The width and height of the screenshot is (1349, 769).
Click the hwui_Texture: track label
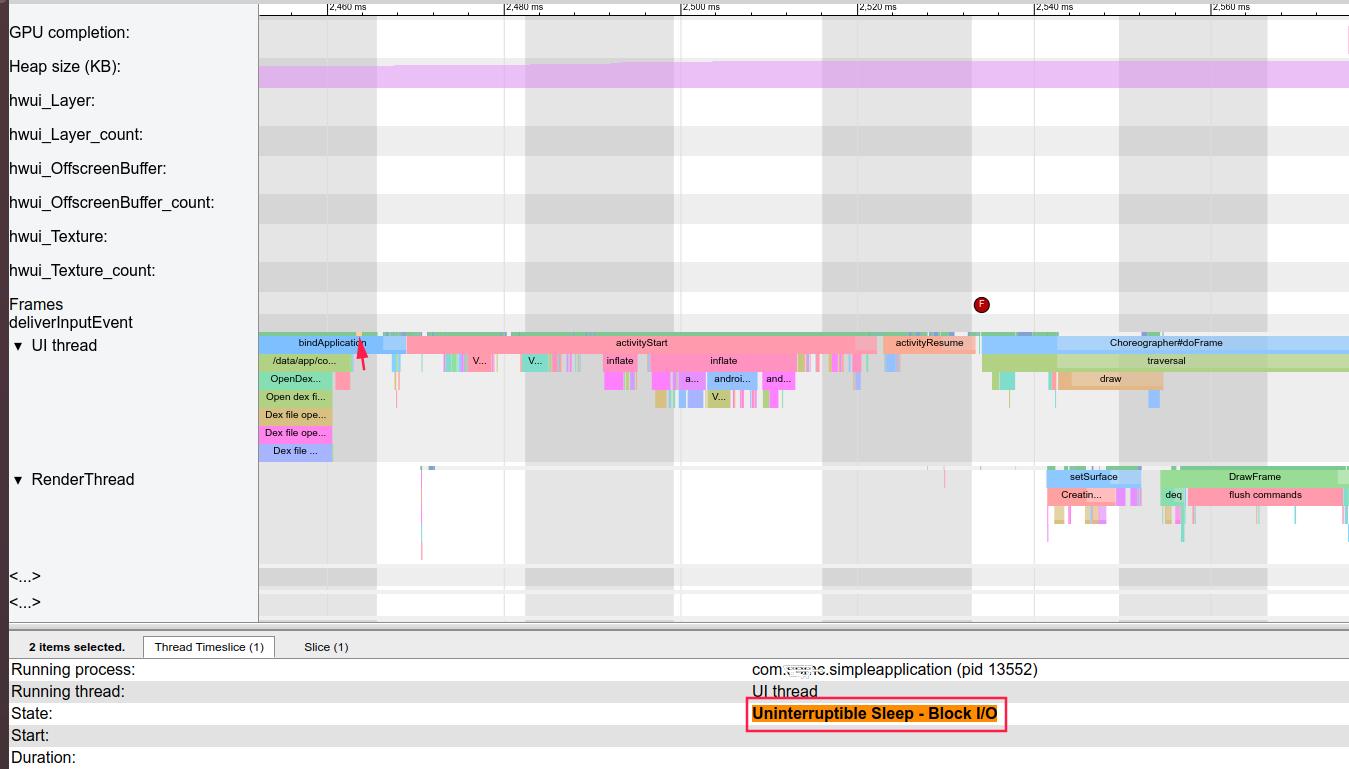[x=58, y=237]
